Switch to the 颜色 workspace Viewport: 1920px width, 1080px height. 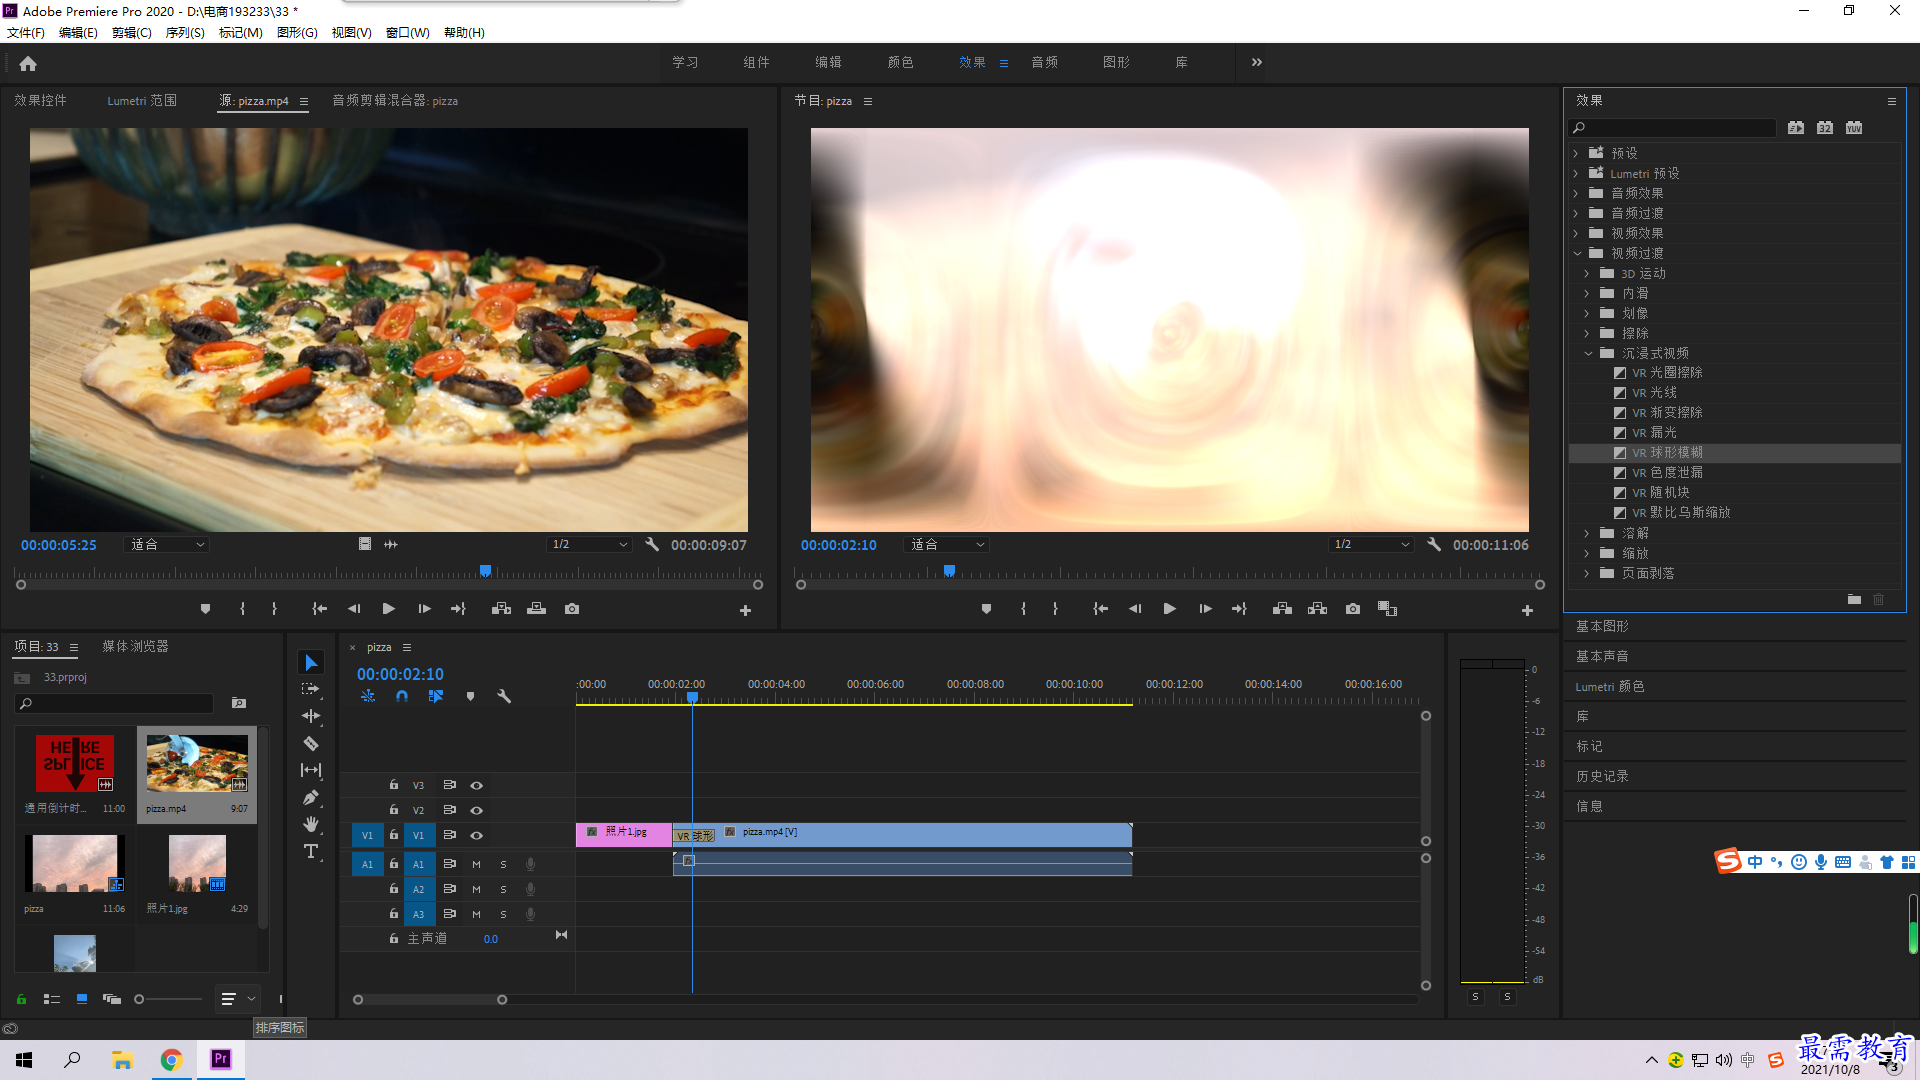pyautogui.click(x=900, y=62)
